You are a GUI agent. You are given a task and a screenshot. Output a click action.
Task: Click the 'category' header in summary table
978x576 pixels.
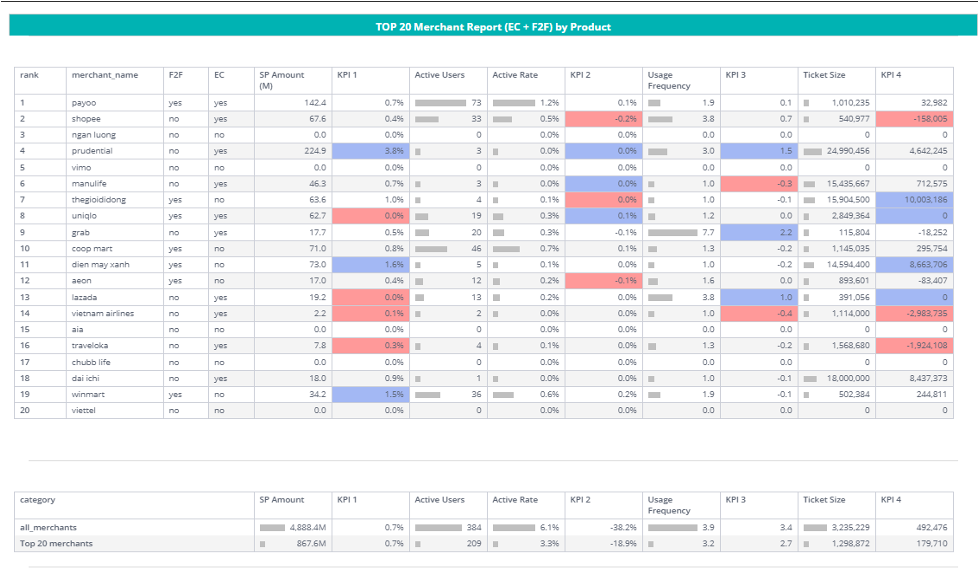(37, 500)
